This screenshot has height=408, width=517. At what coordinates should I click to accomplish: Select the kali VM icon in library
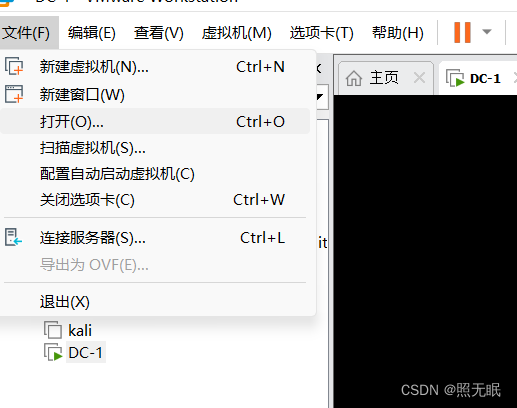coord(53,330)
